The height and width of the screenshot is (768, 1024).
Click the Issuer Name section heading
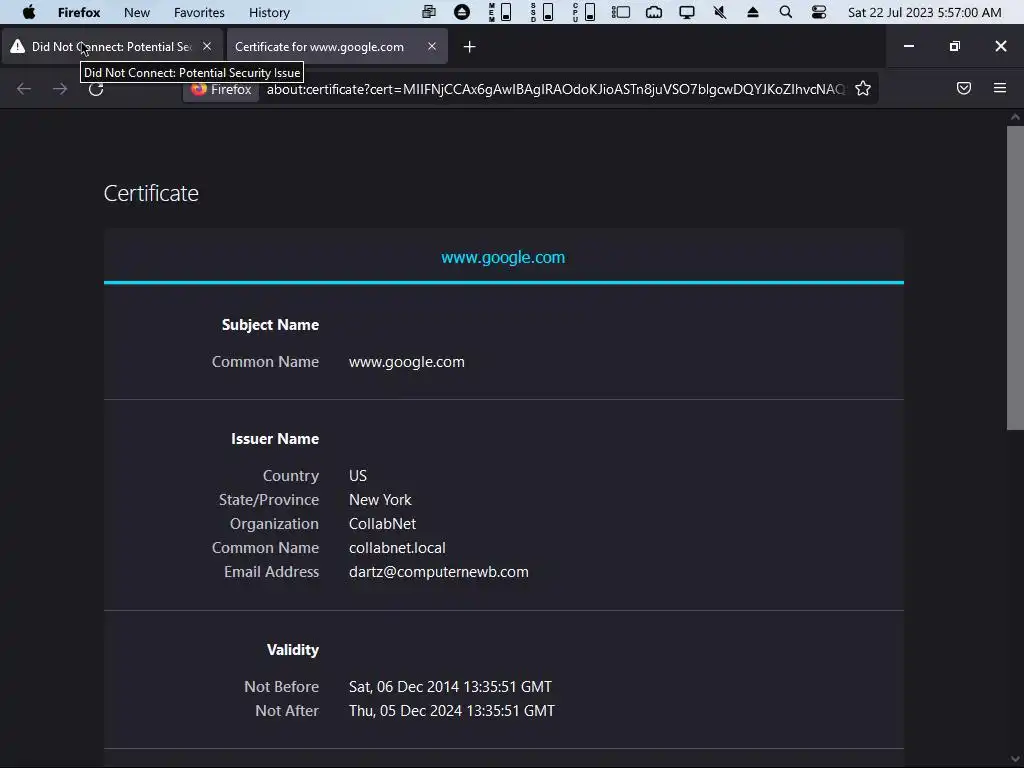(x=275, y=439)
